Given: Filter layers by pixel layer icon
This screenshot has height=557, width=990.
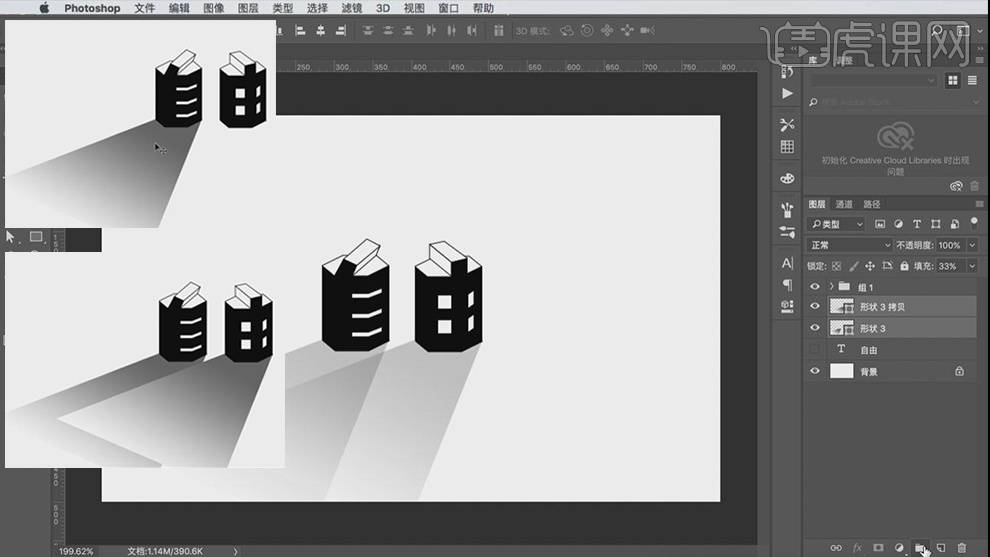Looking at the screenshot, I should tap(880, 224).
